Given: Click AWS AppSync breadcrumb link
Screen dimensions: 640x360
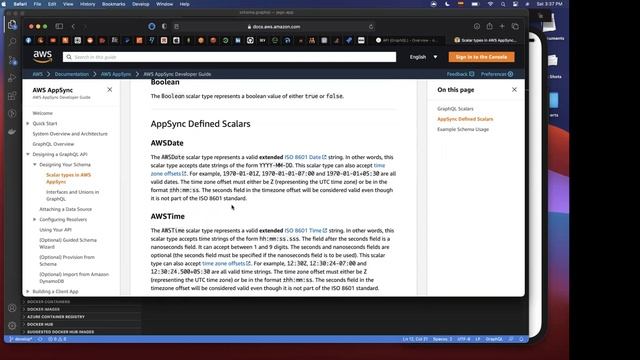Looking at the screenshot, I should pos(116,74).
